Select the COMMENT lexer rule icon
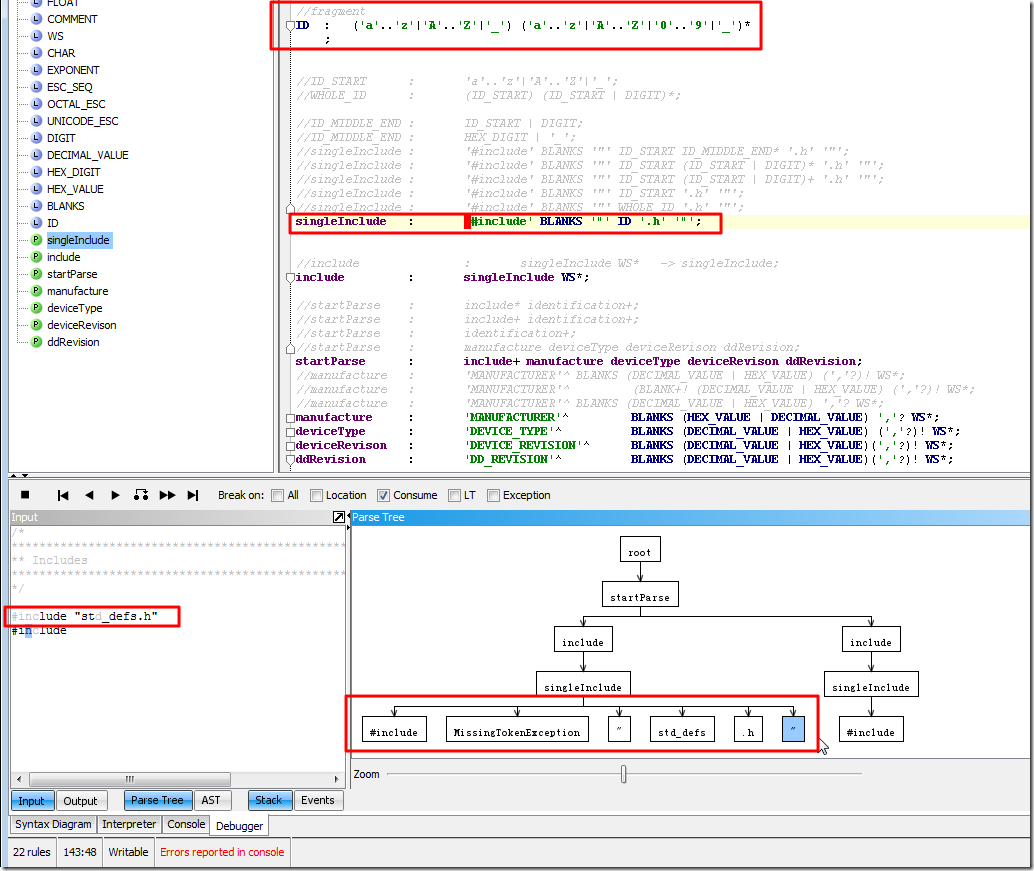This screenshot has height=871, width=1034. 37,19
